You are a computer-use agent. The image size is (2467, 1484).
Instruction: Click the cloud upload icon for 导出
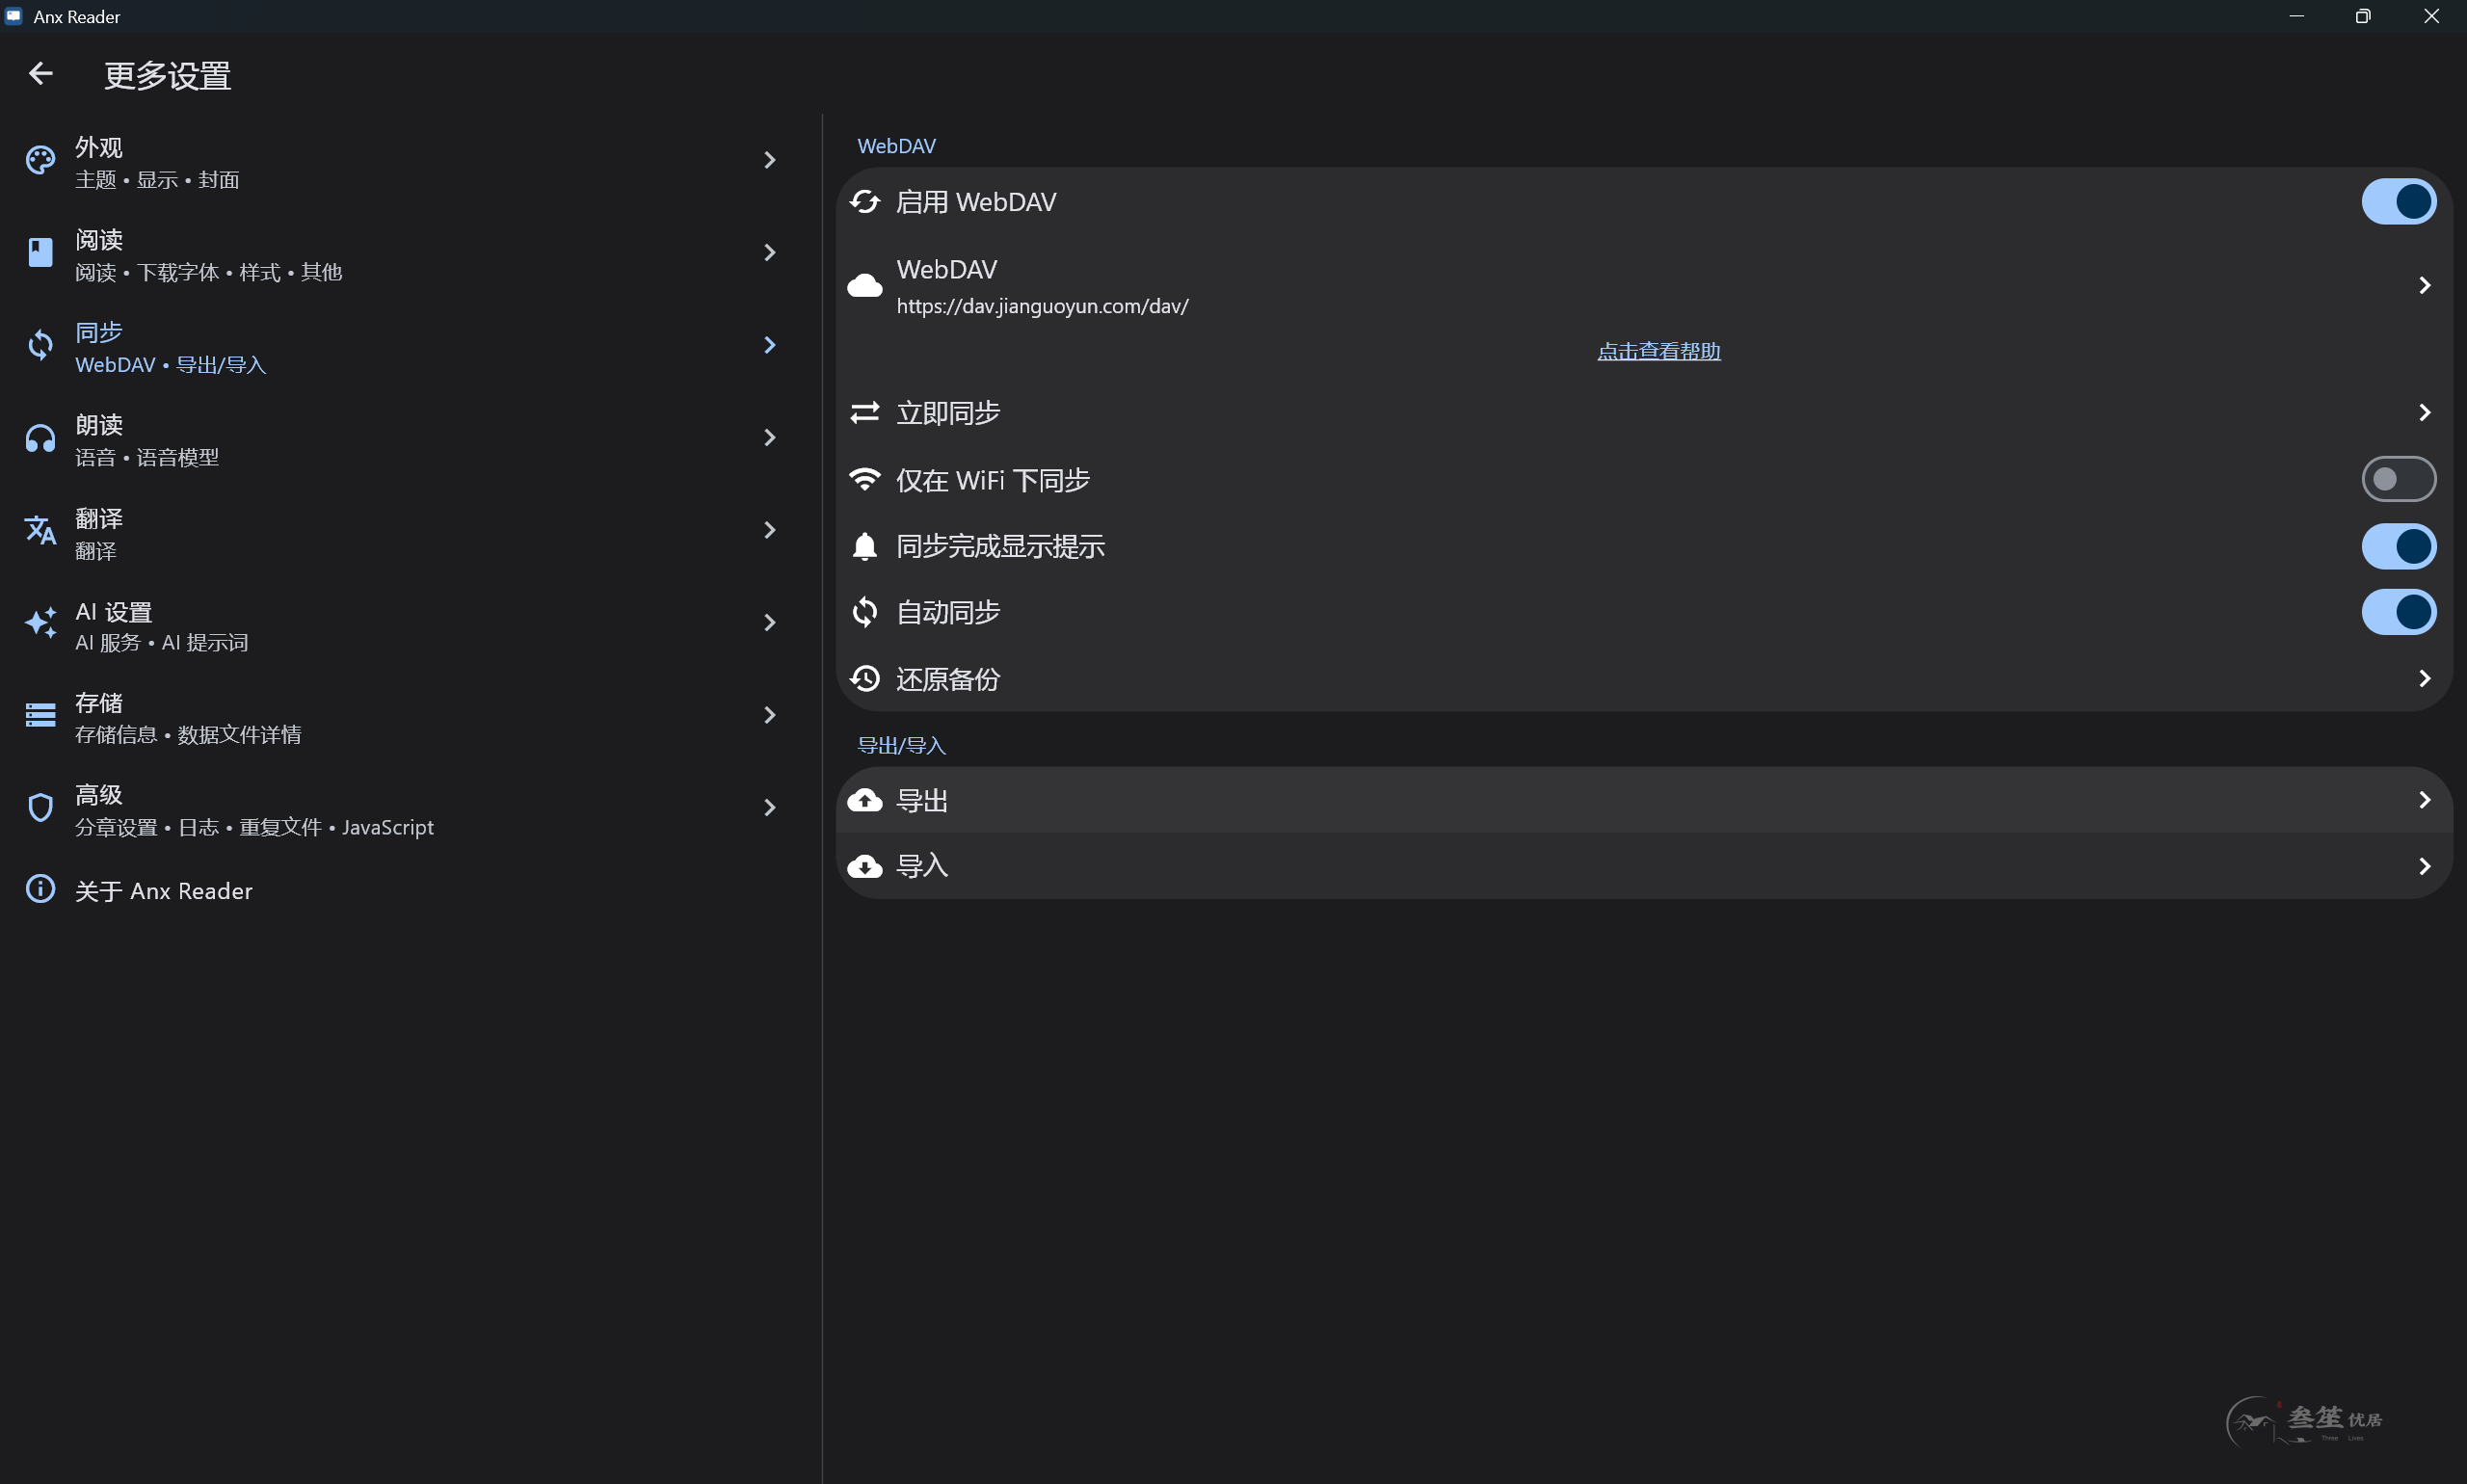coord(865,800)
